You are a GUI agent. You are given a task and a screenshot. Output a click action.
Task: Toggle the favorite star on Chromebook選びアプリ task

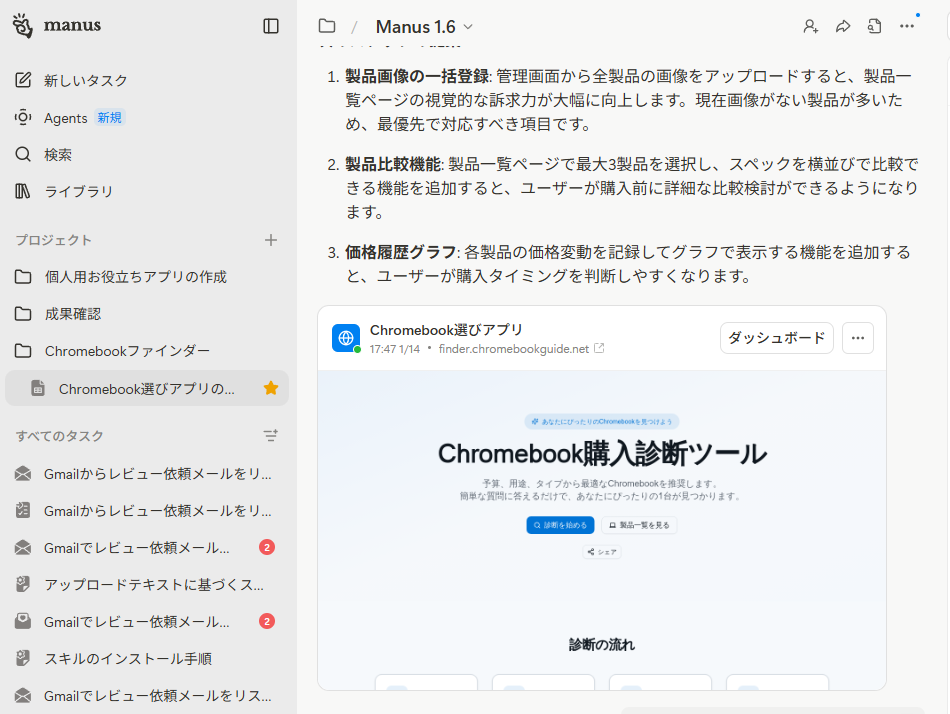point(270,388)
